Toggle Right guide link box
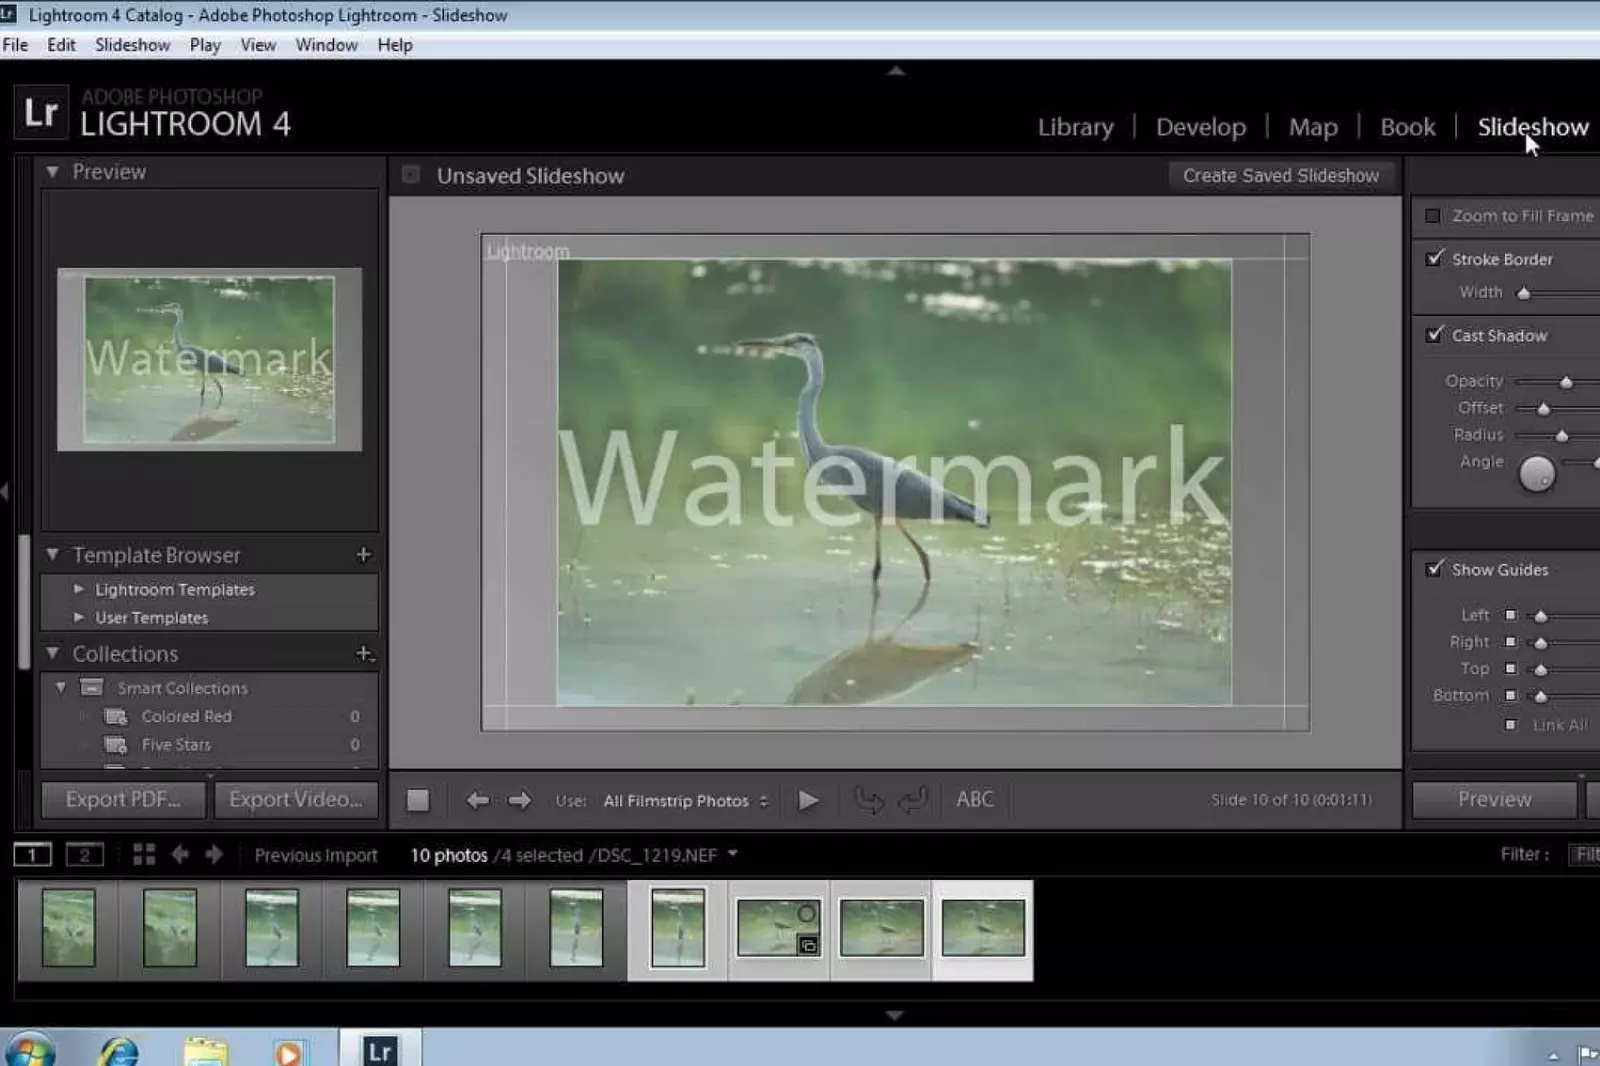Image resolution: width=1600 pixels, height=1066 pixels. click(1511, 642)
